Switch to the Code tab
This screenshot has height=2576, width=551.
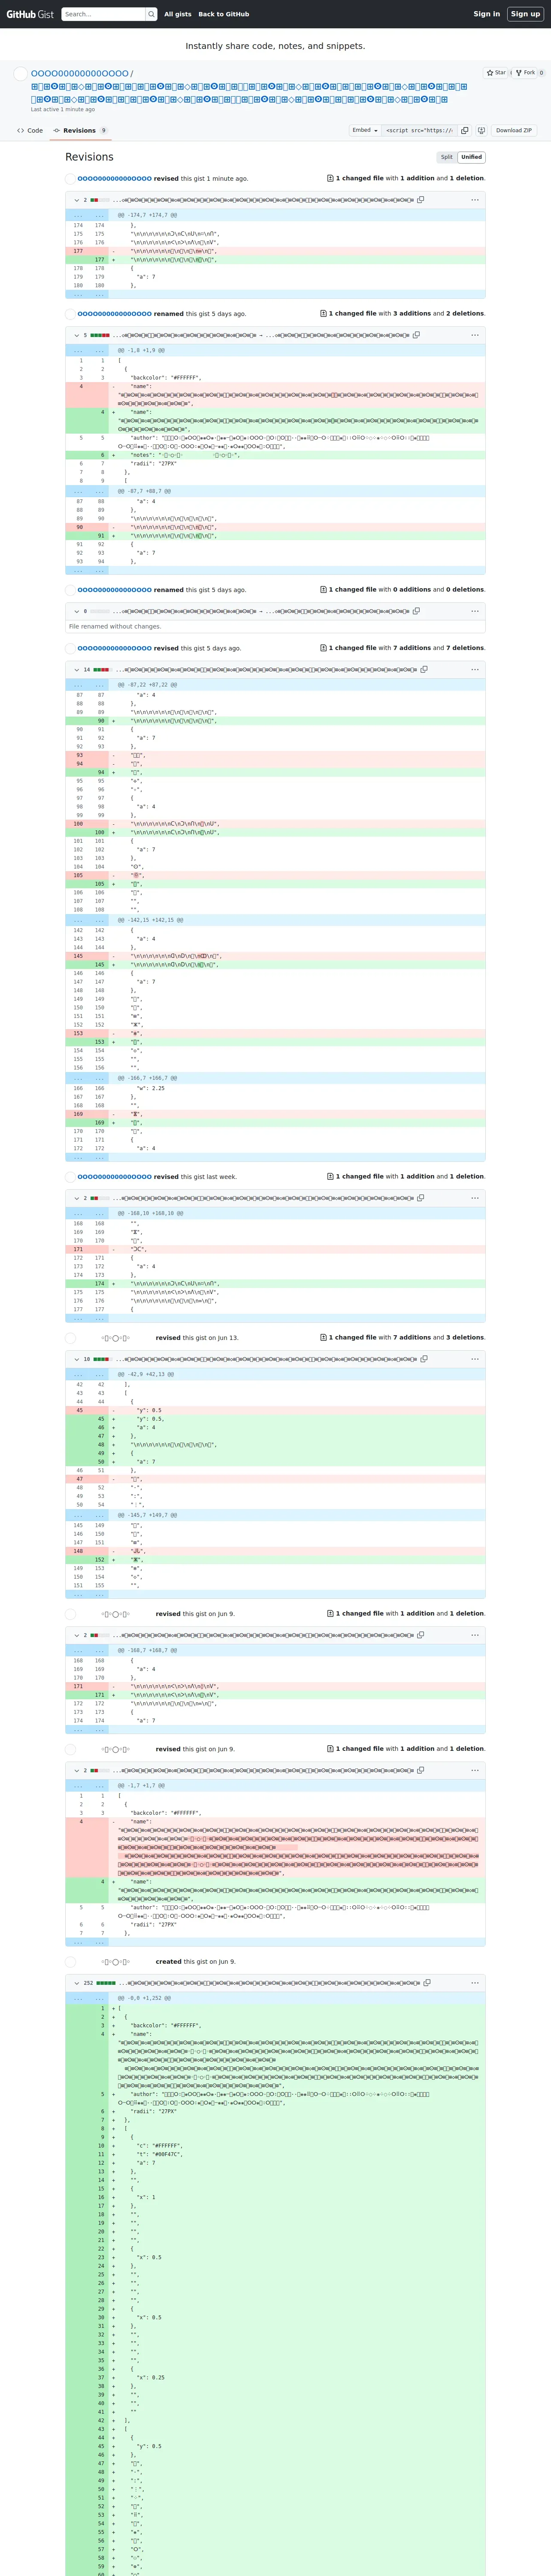(30, 130)
